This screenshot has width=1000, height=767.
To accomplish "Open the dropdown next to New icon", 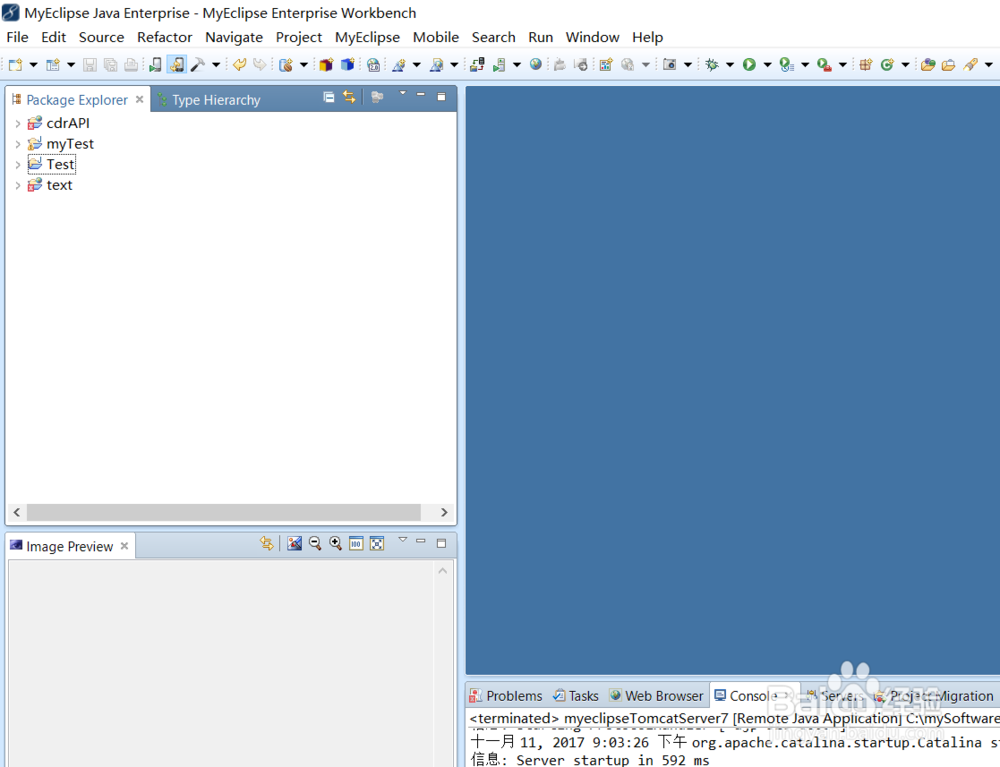I will pos(33,64).
